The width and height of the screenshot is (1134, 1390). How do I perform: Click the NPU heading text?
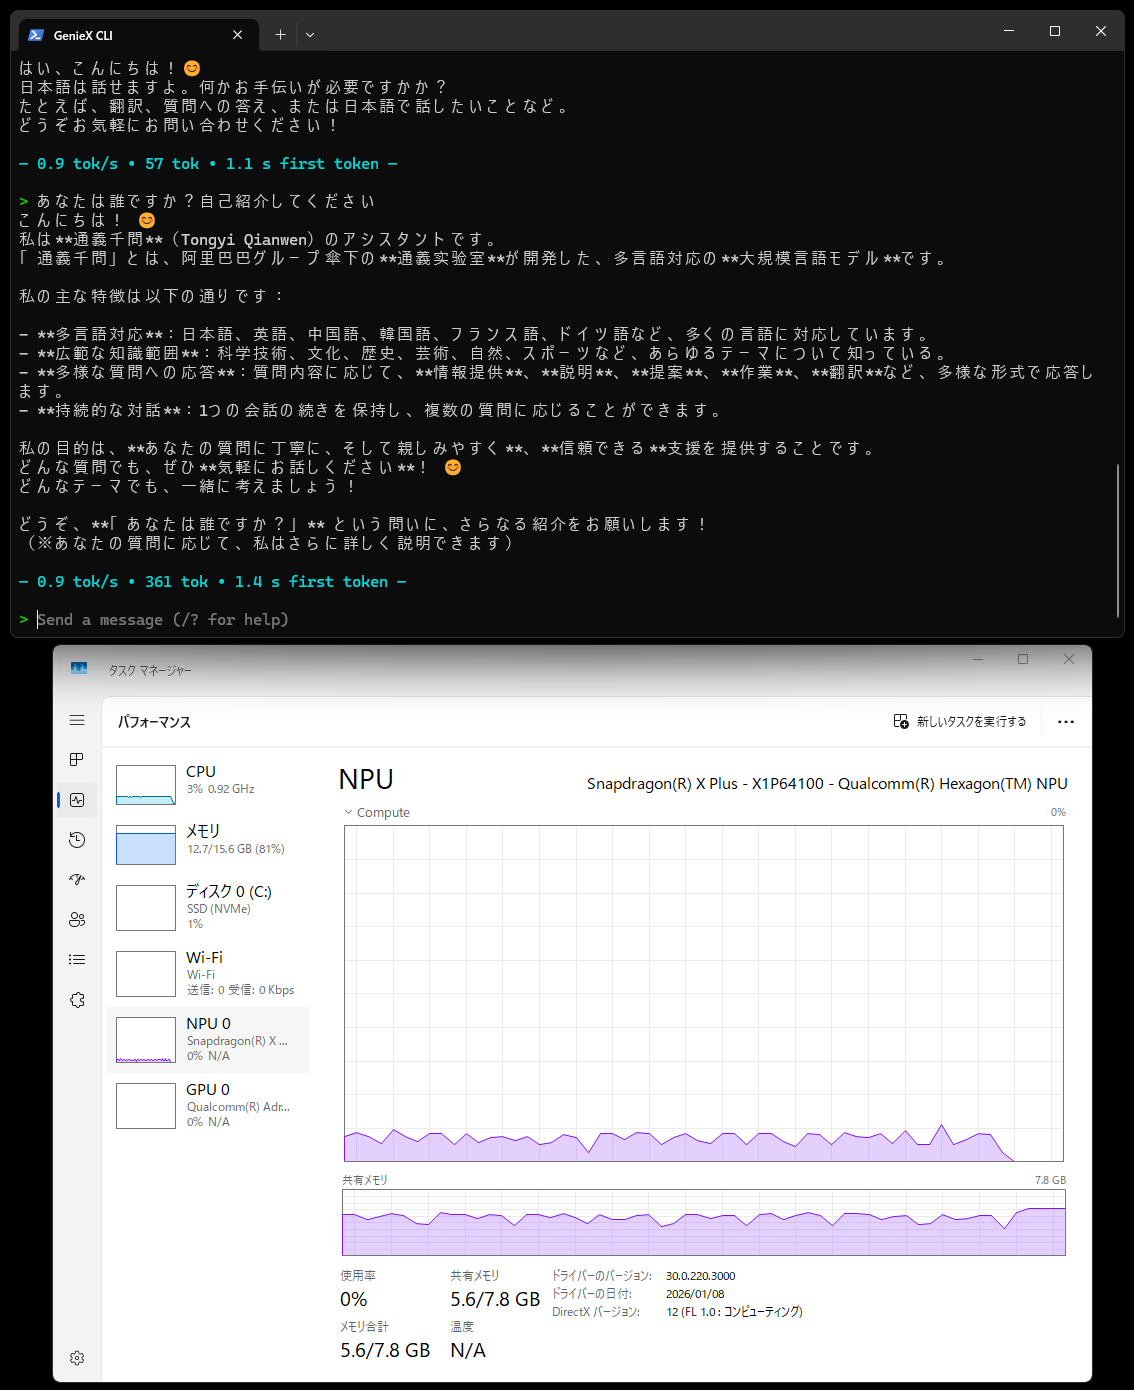tap(366, 780)
